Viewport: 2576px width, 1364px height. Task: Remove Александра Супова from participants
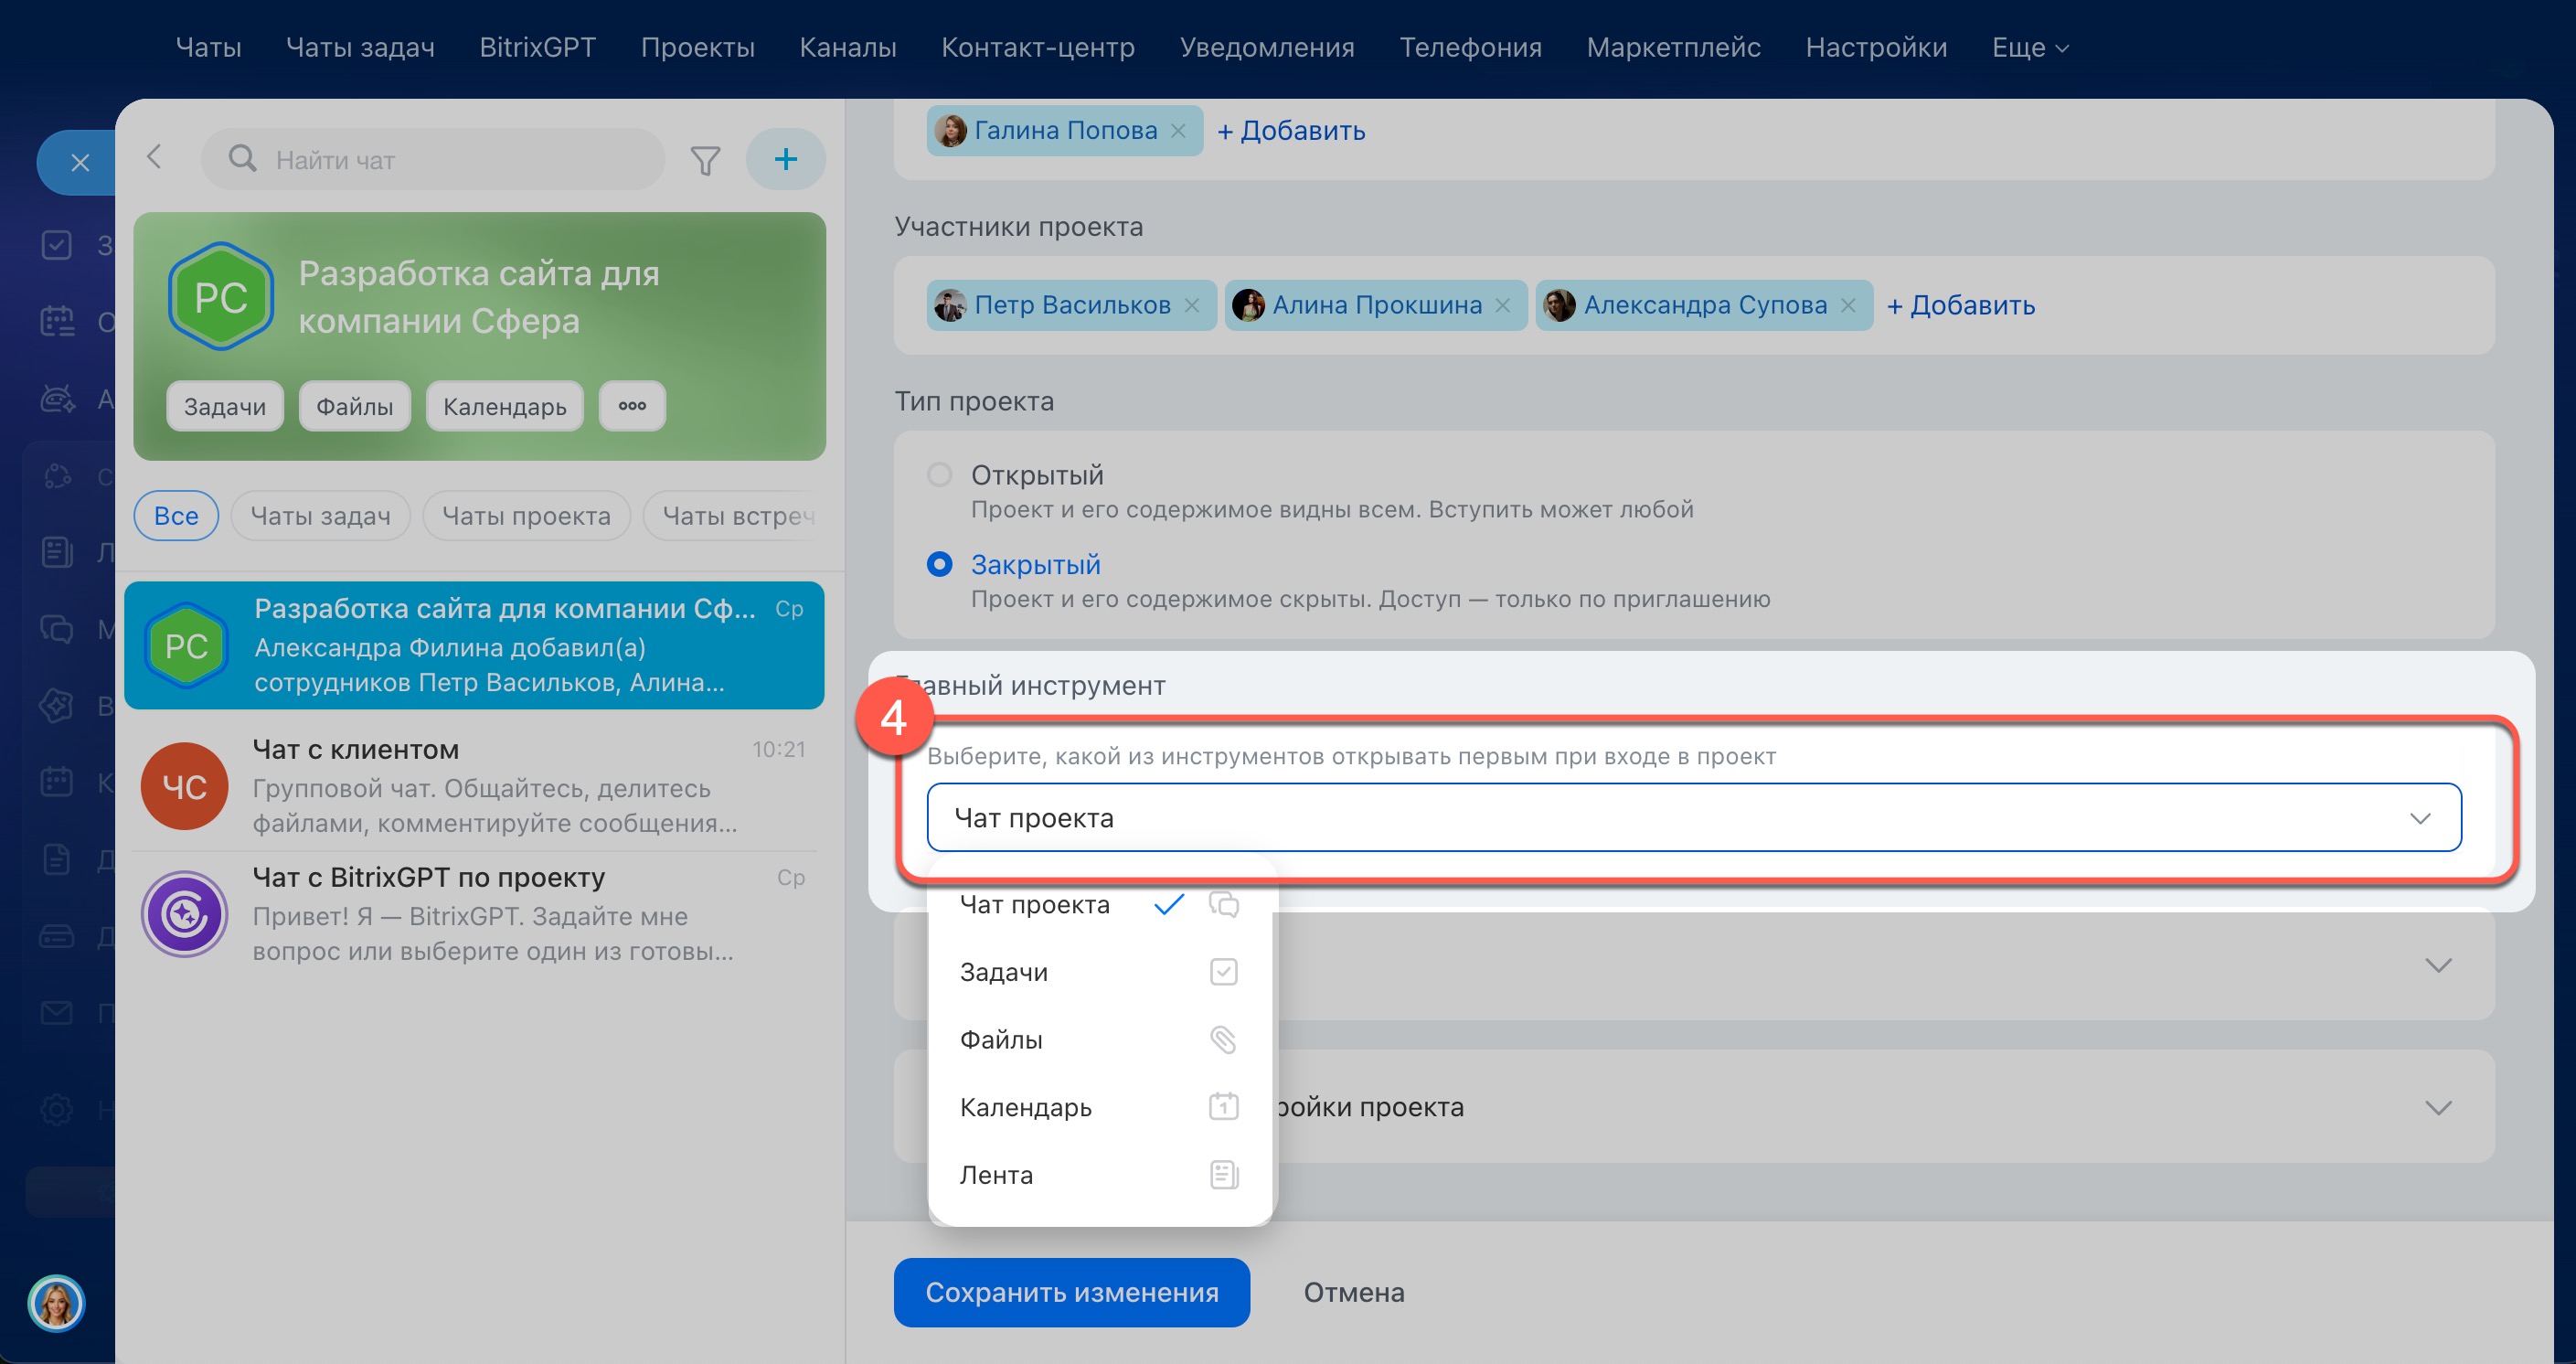pos(1848,306)
